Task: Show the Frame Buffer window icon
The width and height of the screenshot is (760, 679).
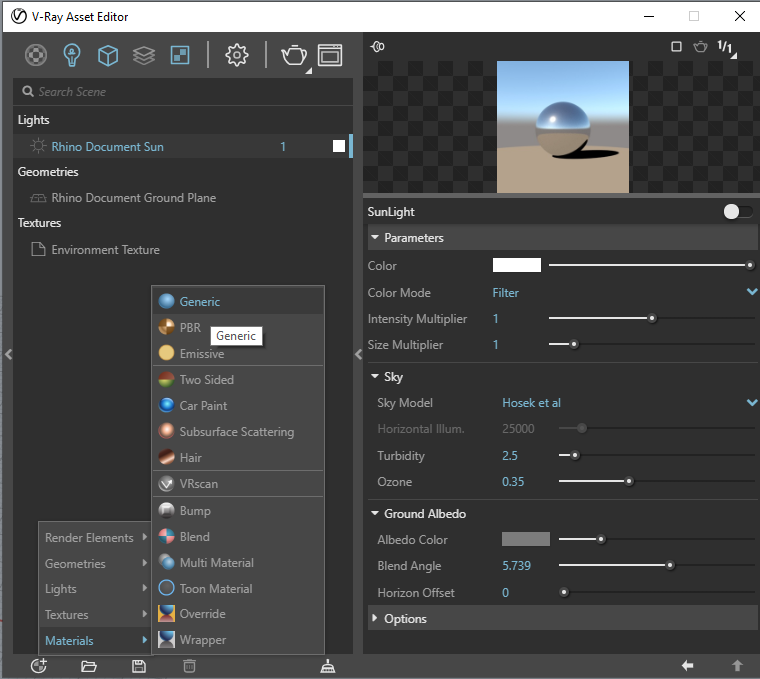Action: (330, 55)
